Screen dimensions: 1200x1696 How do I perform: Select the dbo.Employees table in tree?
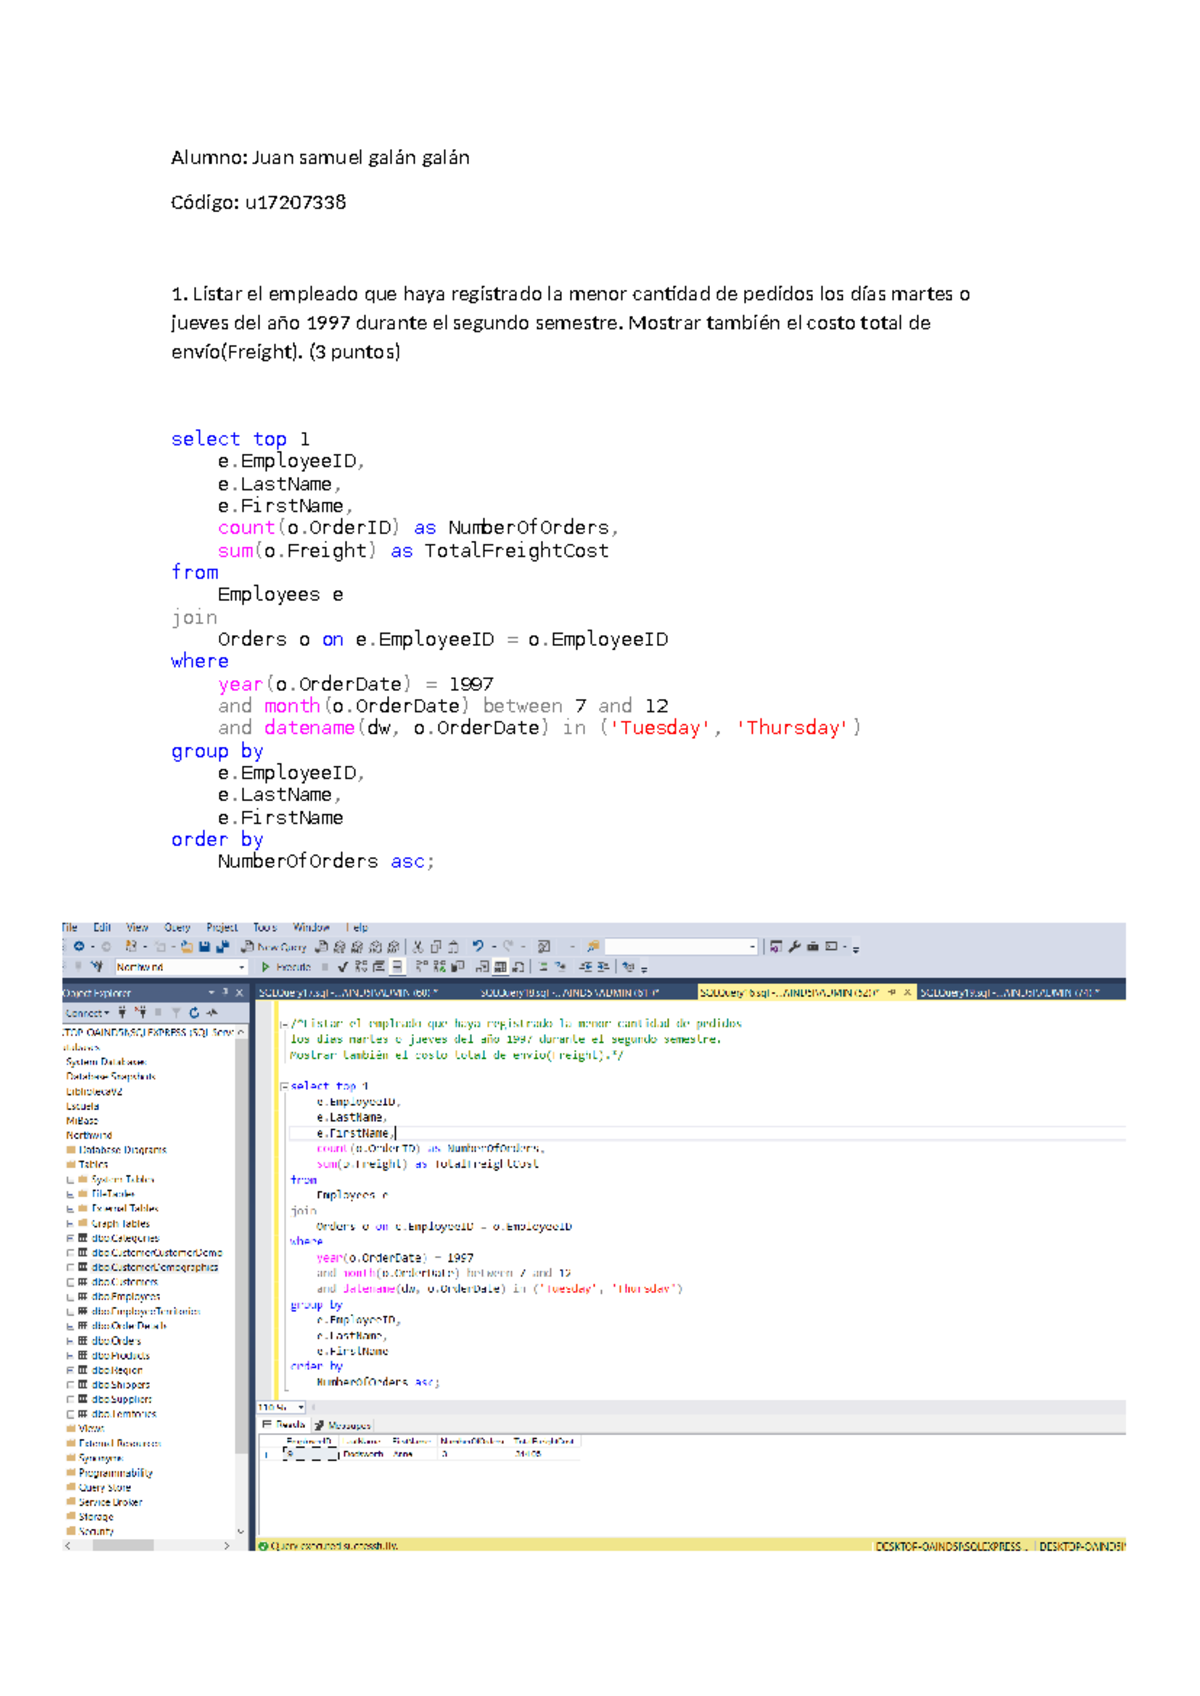point(125,1297)
